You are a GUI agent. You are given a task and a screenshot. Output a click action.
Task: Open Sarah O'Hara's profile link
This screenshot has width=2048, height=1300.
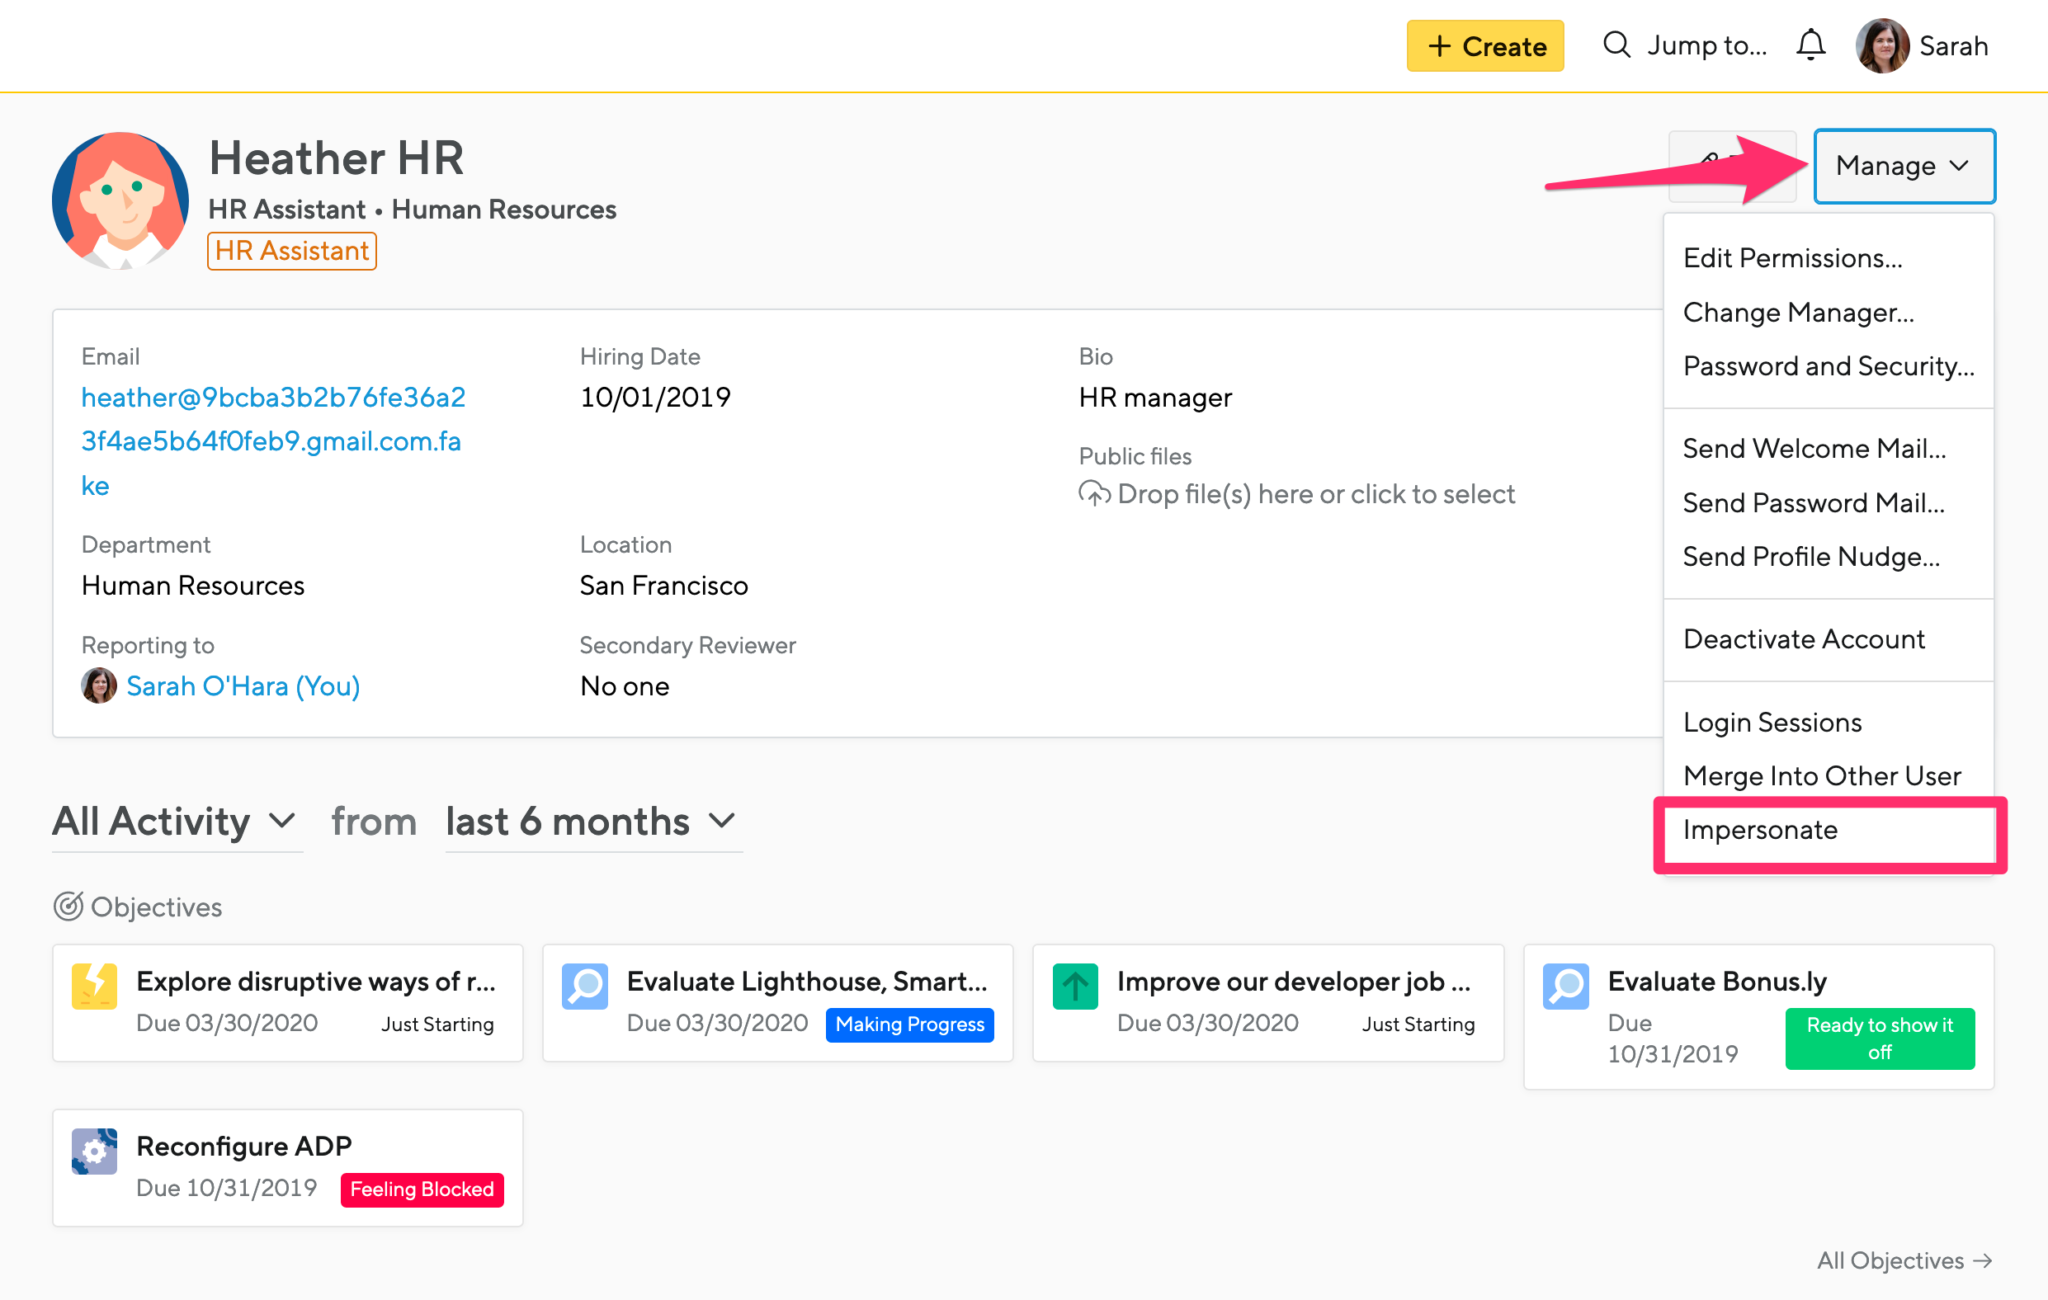[x=242, y=686]
